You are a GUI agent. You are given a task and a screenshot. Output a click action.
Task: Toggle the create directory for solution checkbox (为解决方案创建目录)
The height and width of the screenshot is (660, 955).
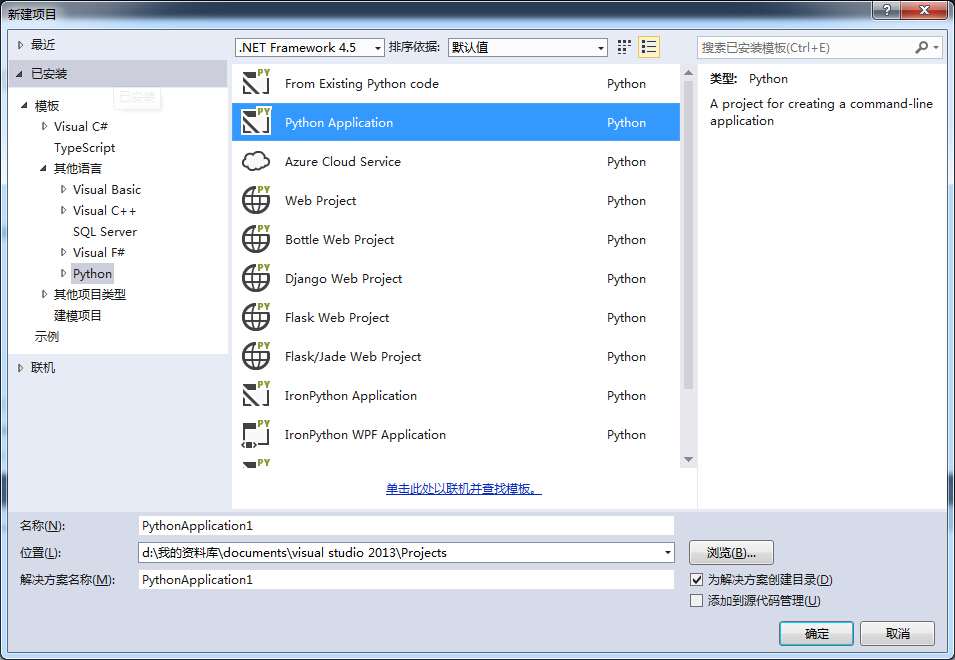(697, 580)
